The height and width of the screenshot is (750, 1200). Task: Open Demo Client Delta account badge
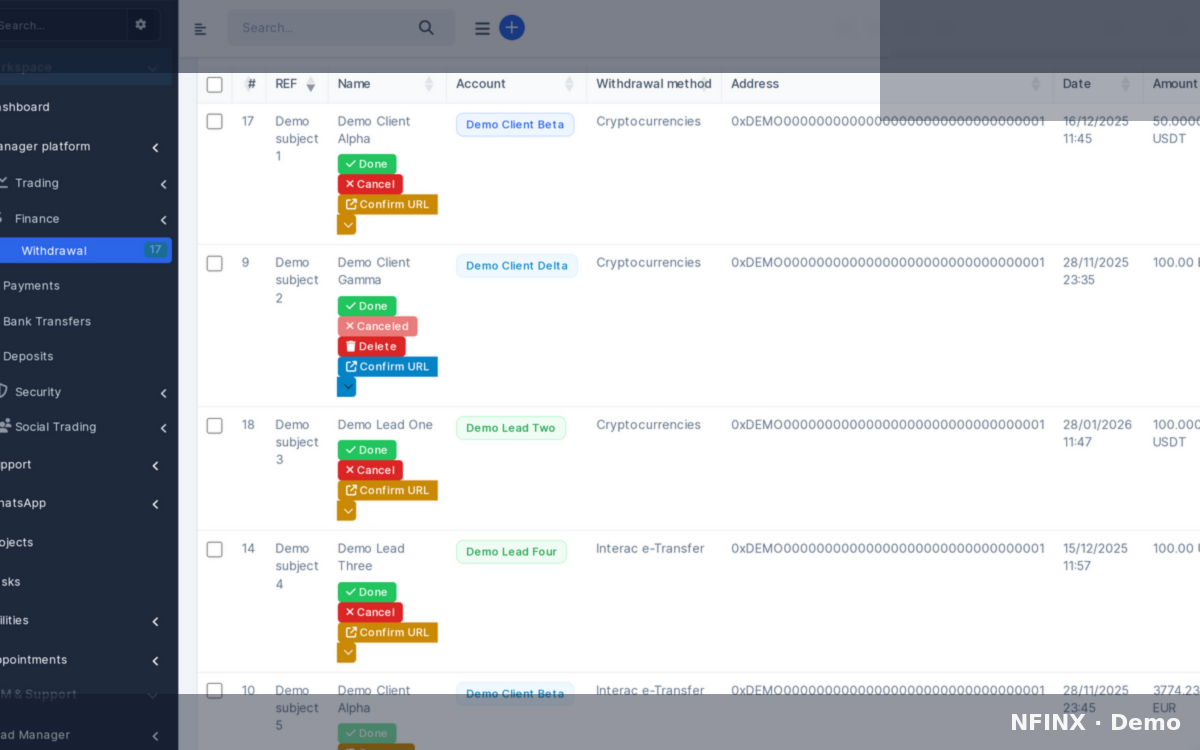517,266
